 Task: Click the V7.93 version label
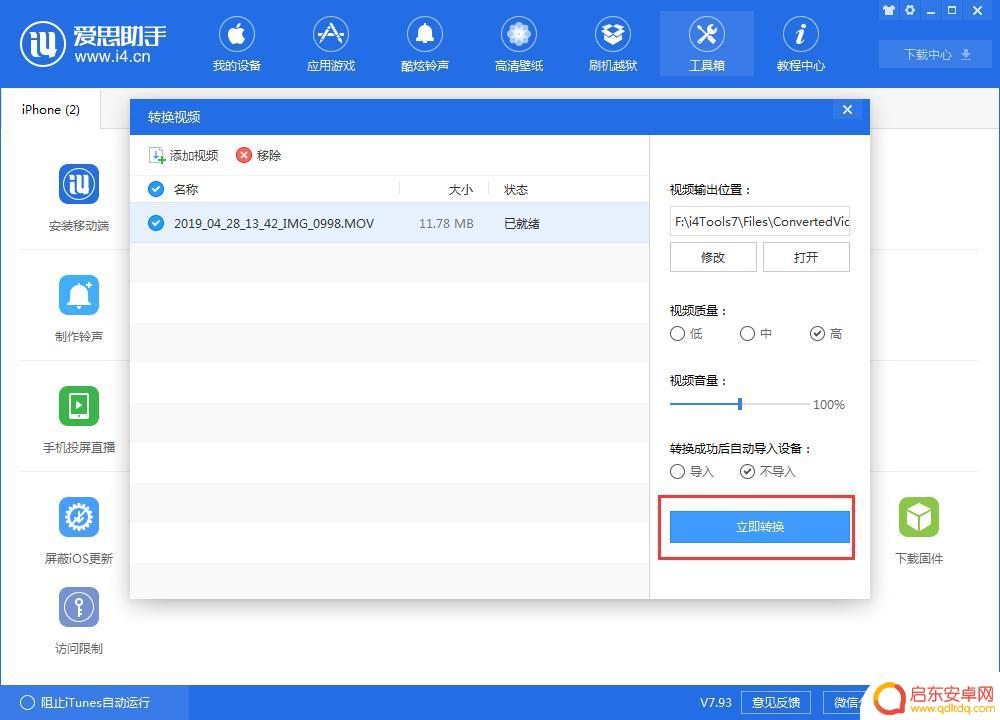[716, 702]
